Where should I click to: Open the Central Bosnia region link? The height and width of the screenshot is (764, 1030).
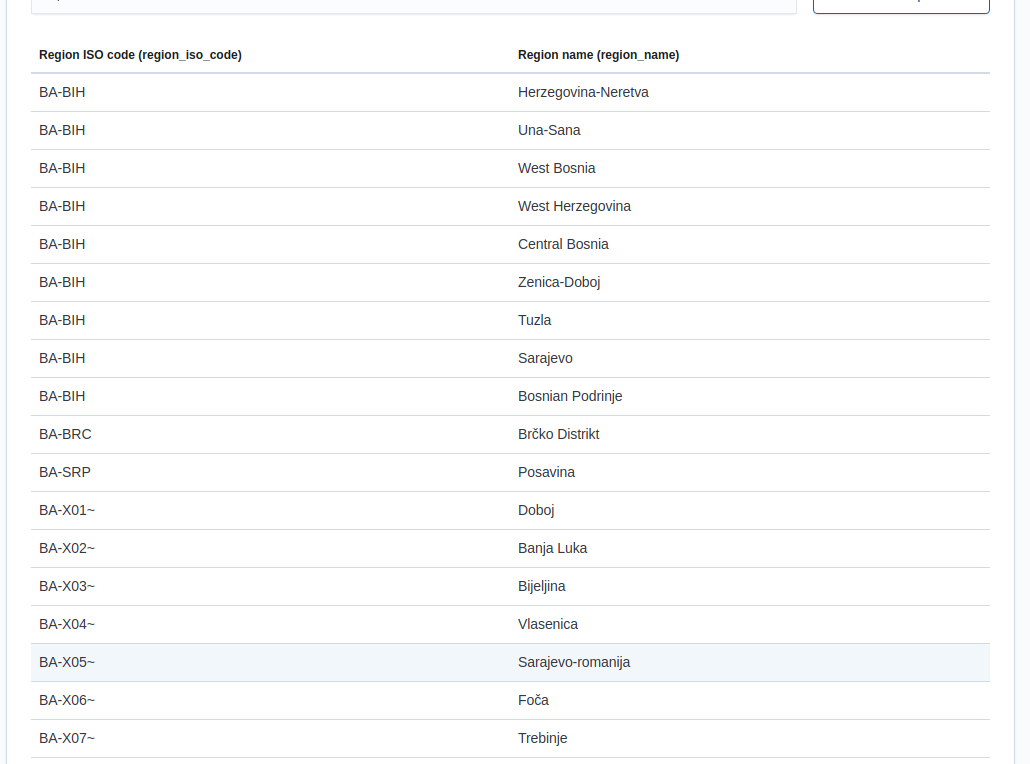pos(562,244)
